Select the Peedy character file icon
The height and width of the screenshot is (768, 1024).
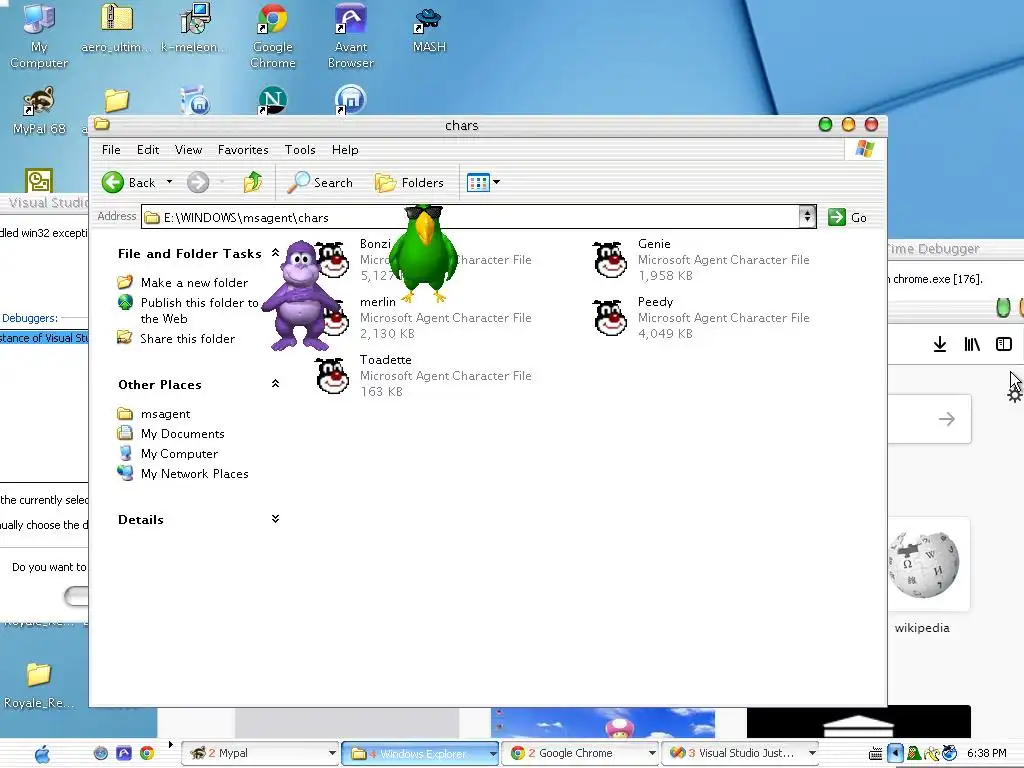pos(610,317)
